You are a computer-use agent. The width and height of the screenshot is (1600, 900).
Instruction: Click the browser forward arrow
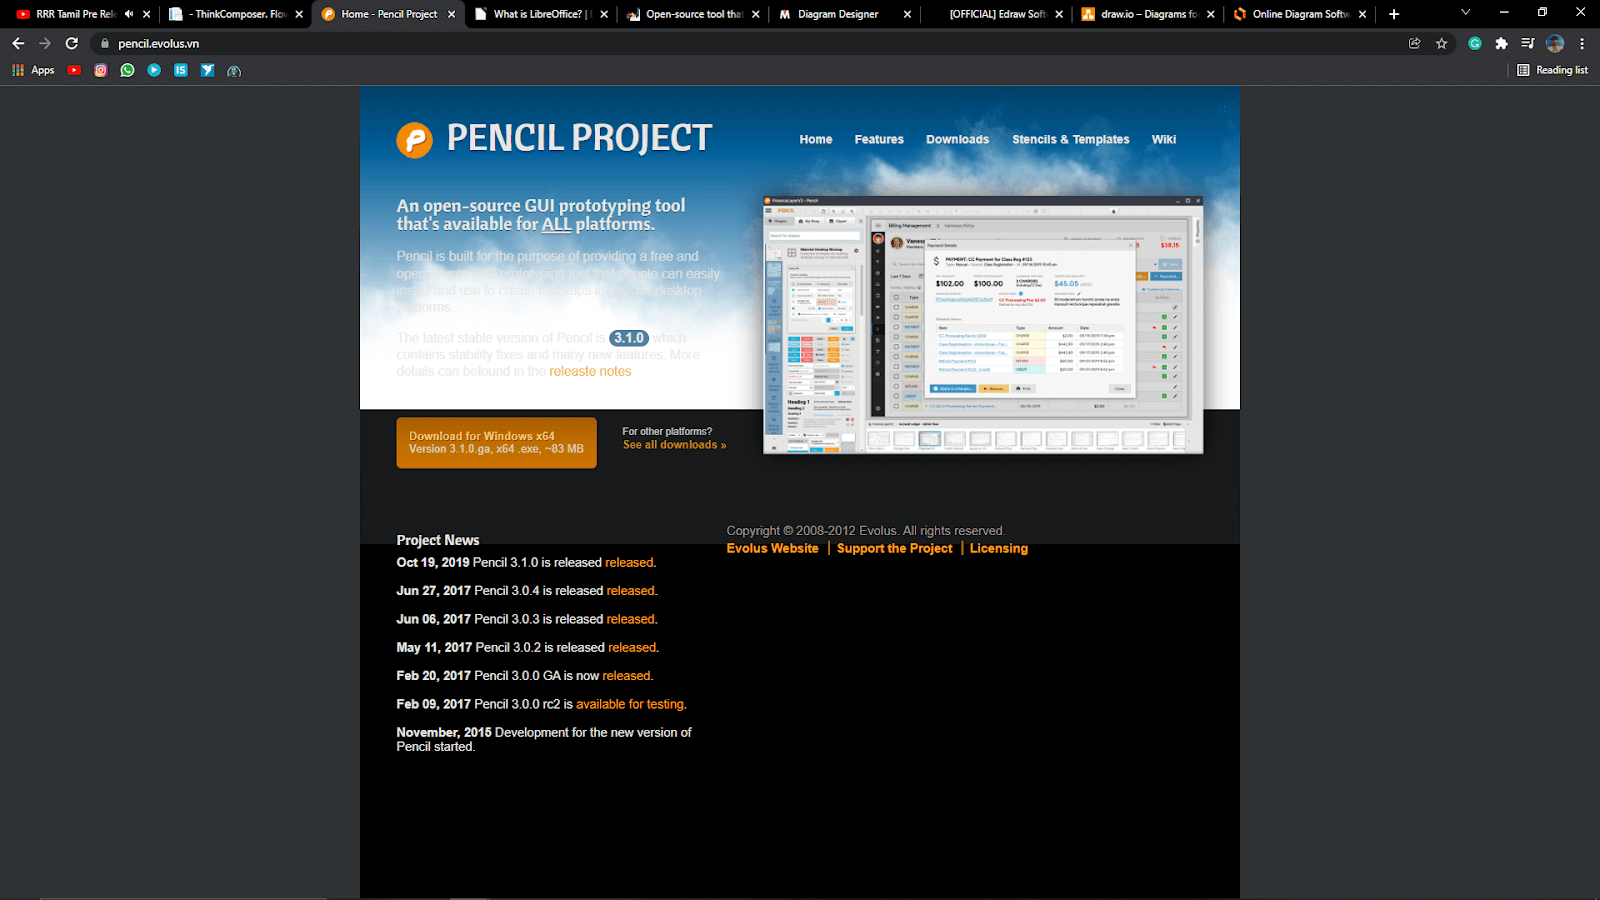(x=45, y=43)
